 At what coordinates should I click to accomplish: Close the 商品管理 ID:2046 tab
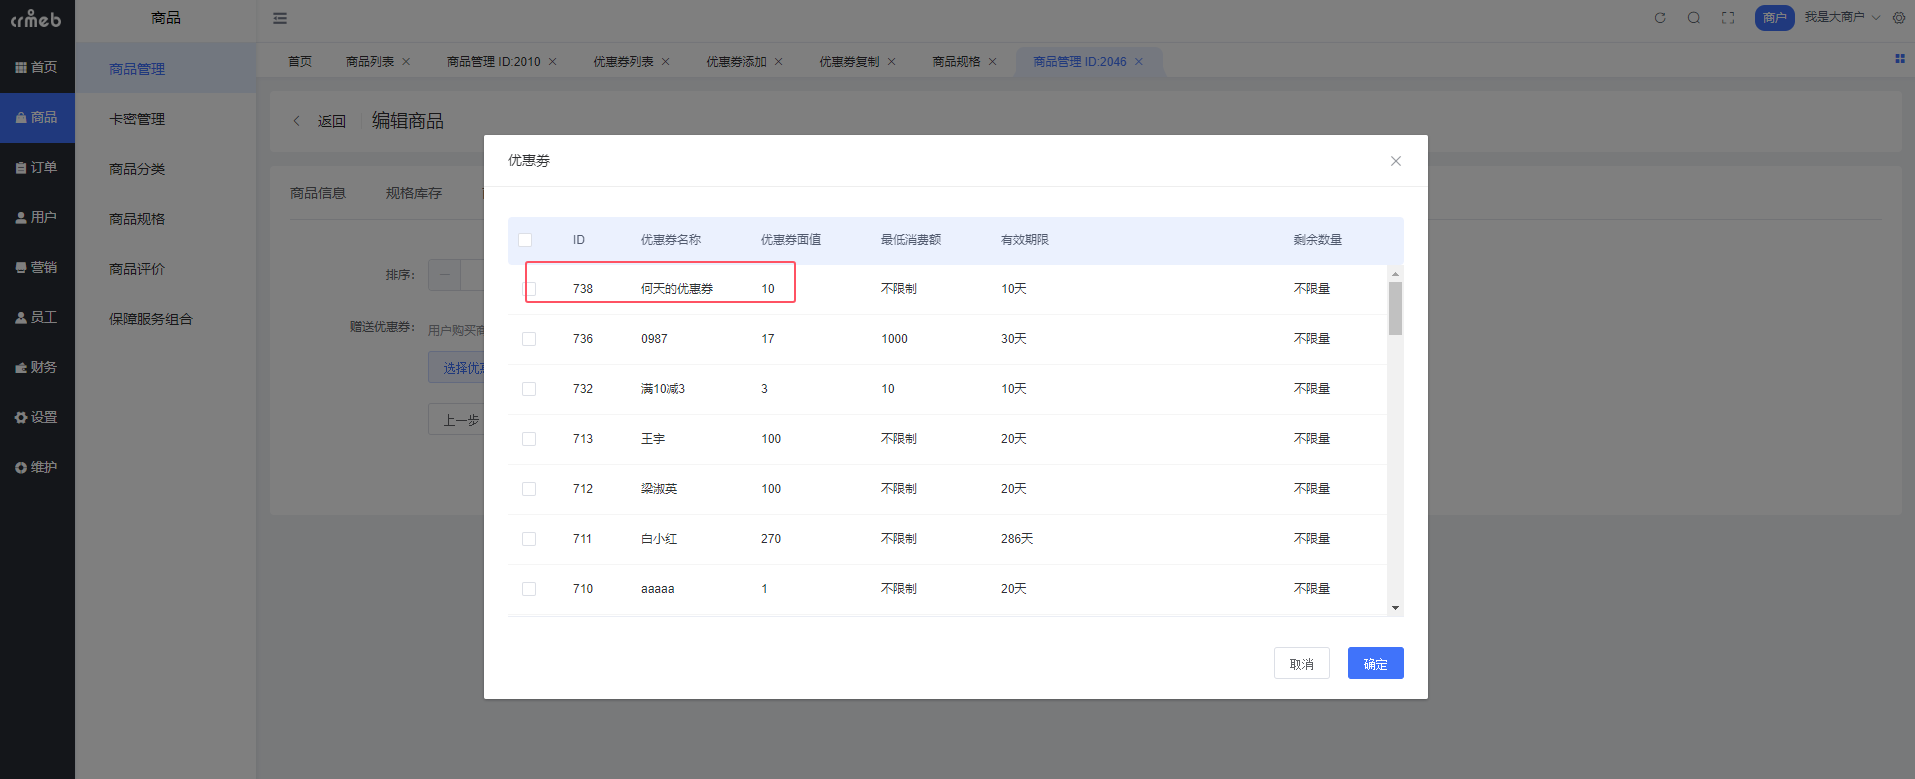[1139, 62]
